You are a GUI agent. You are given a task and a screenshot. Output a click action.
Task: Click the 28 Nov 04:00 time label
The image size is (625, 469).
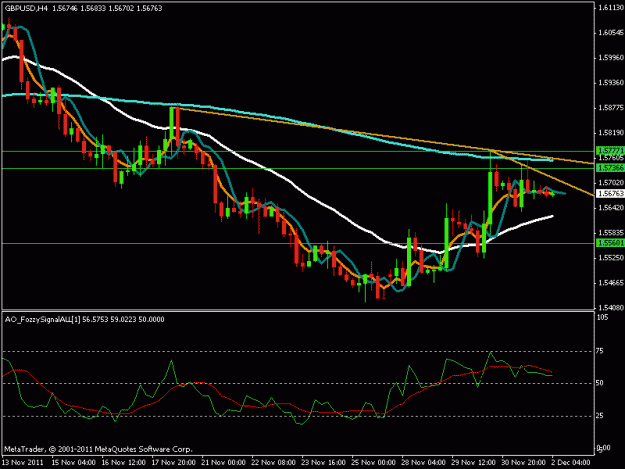pos(424,463)
